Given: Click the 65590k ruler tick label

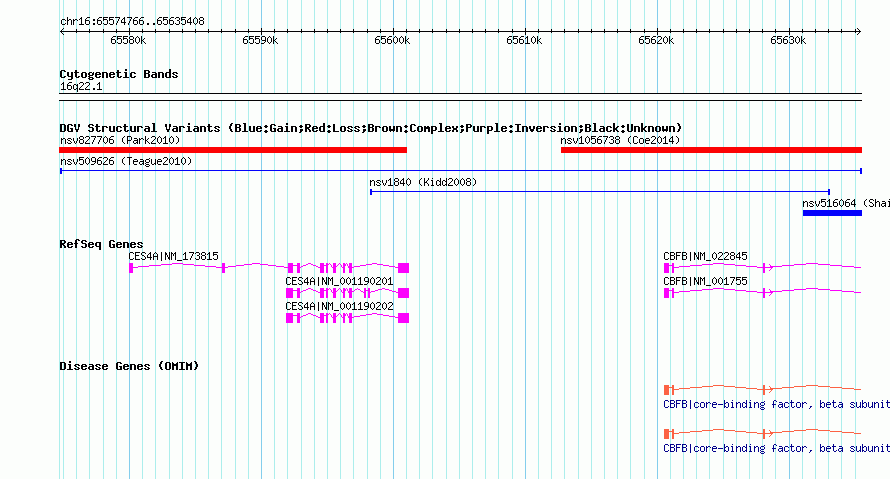Looking at the screenshot, I should tap(260, 40).
